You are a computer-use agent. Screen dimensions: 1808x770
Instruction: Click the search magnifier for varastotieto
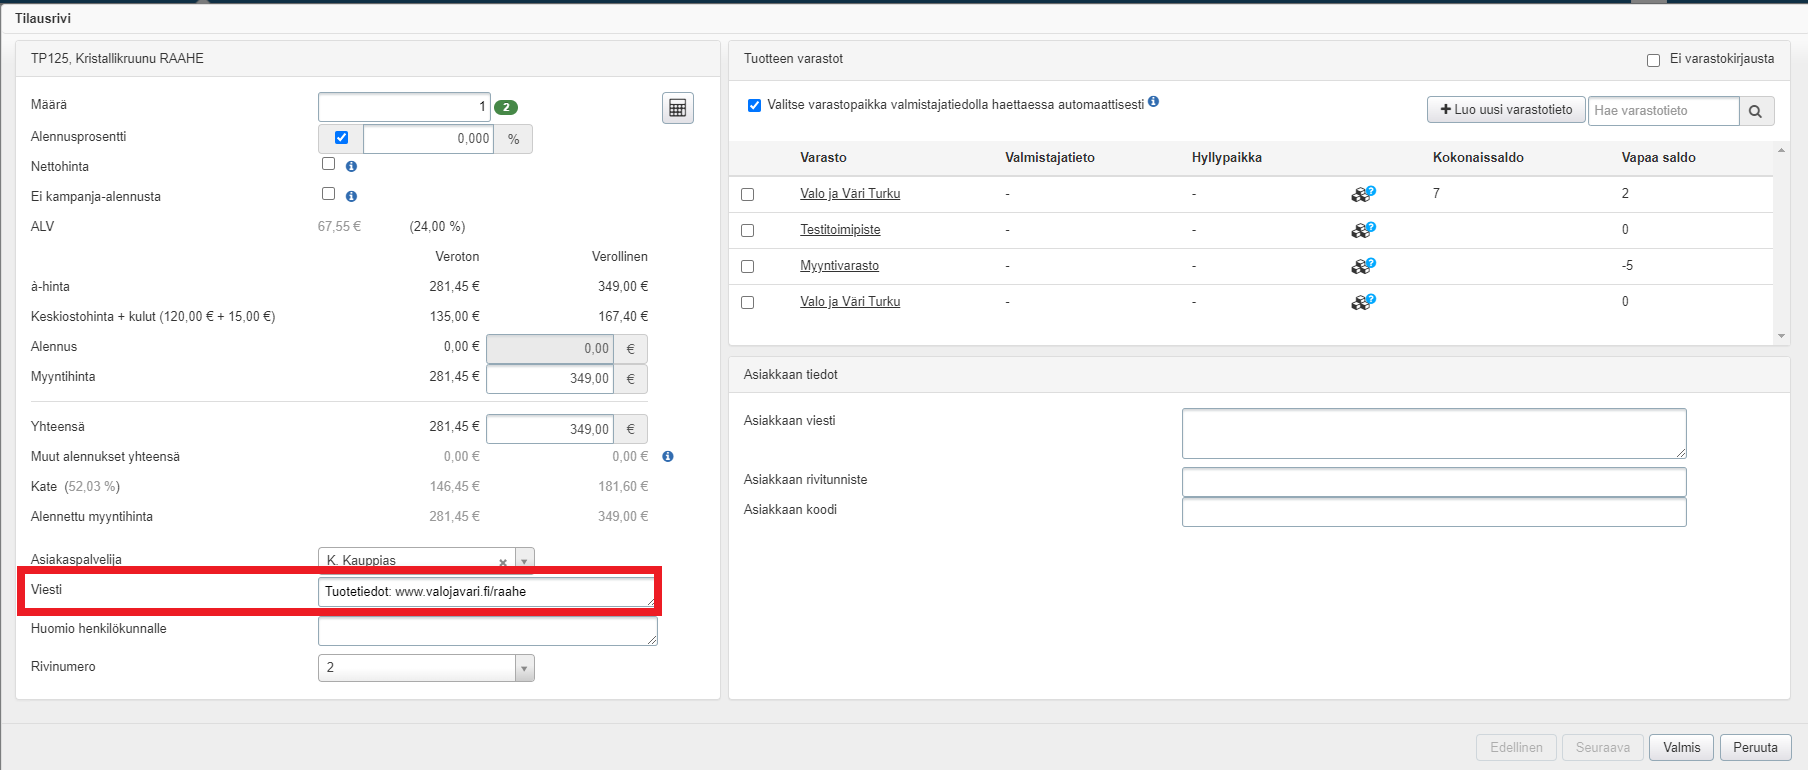(1756, 111)
